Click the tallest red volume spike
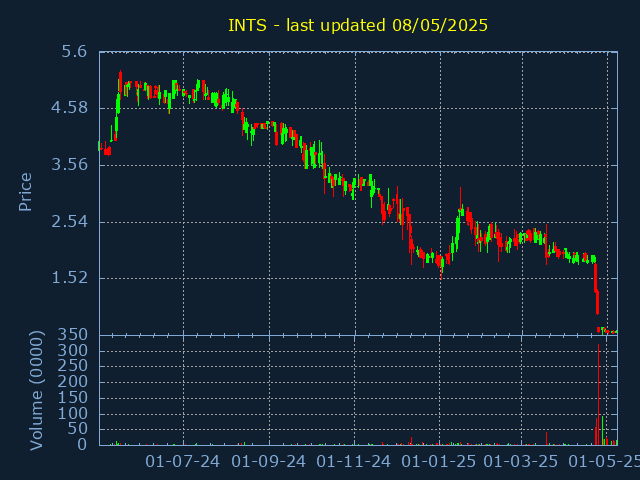640x480 pixels. (598, 394)
